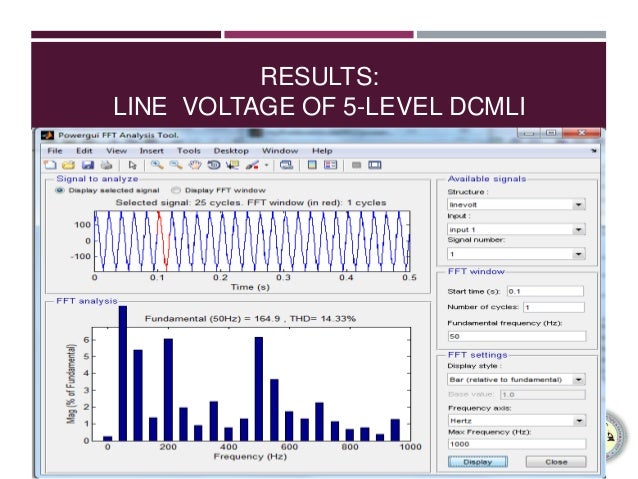
Task: Select Display selected signal radio button
Action: click(x=60, y=190)
